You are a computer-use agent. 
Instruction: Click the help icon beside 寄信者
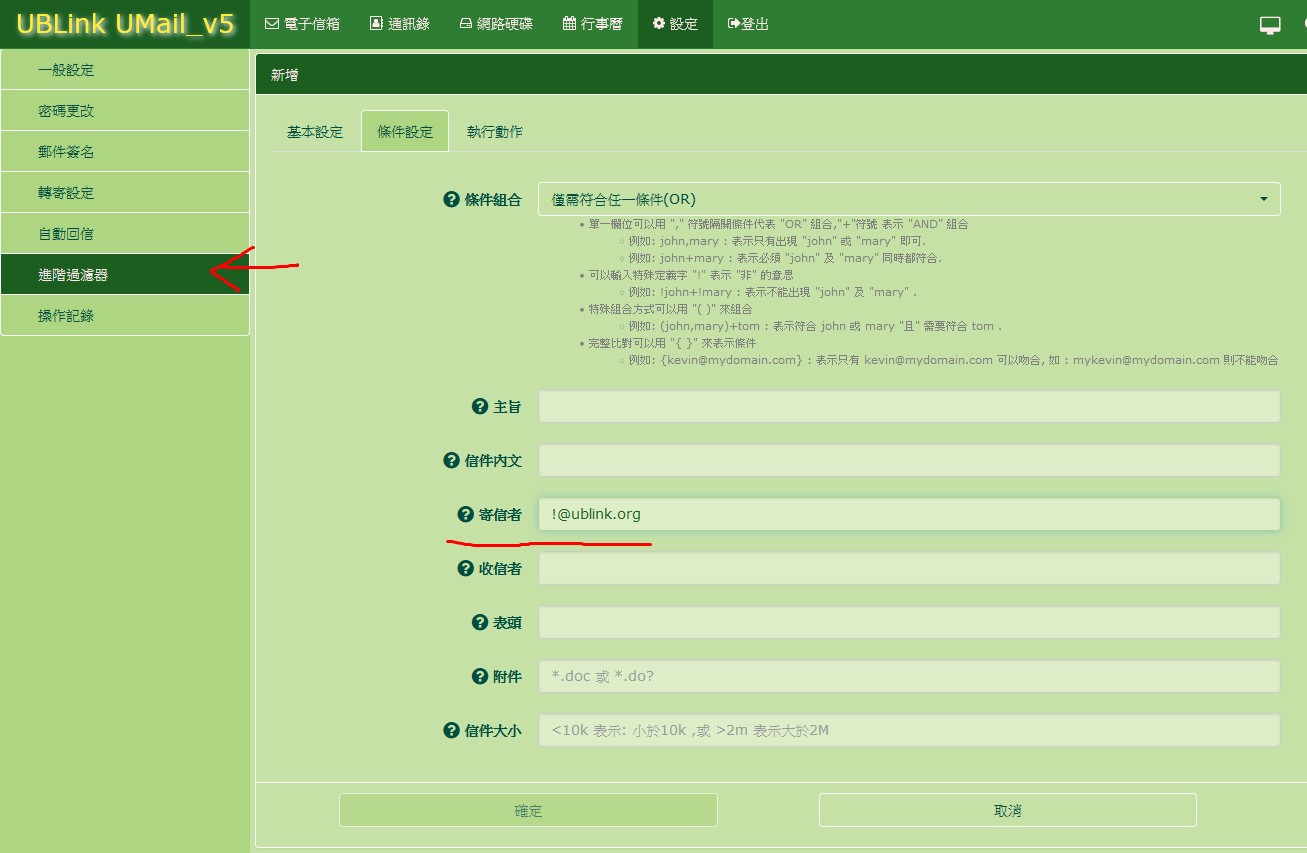(x=465, y=515)
